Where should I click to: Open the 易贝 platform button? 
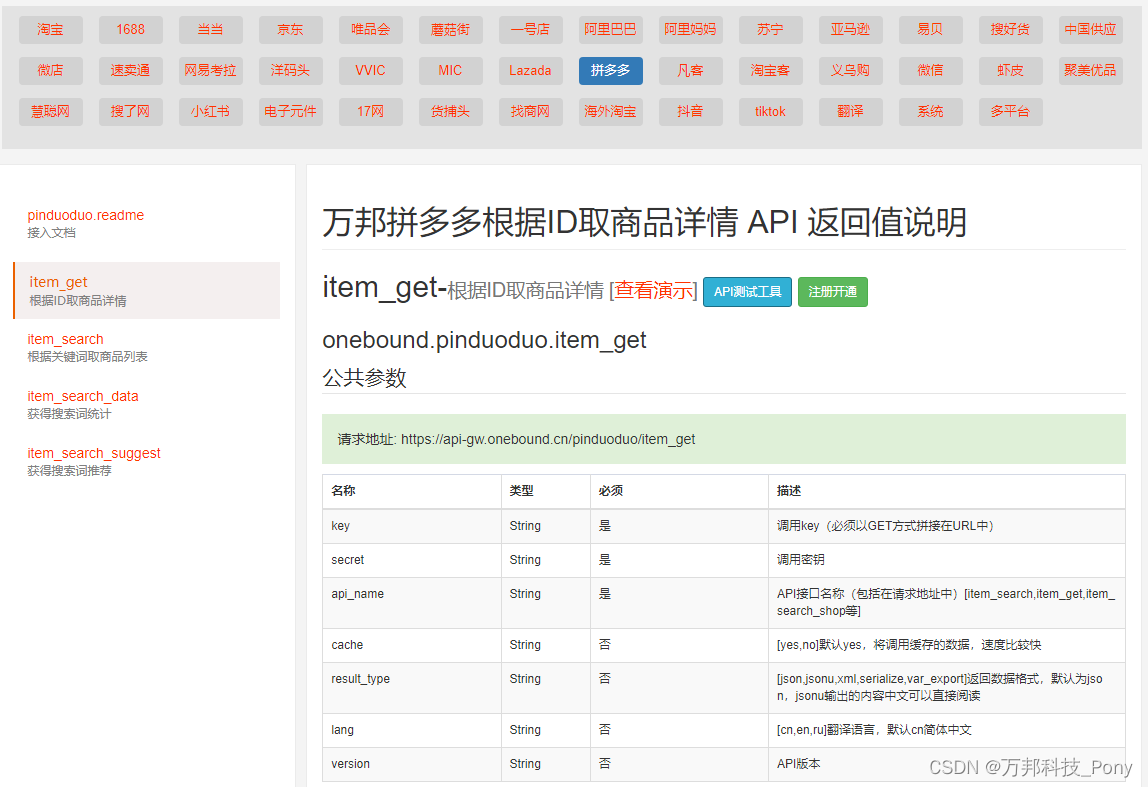pos(931,29)
